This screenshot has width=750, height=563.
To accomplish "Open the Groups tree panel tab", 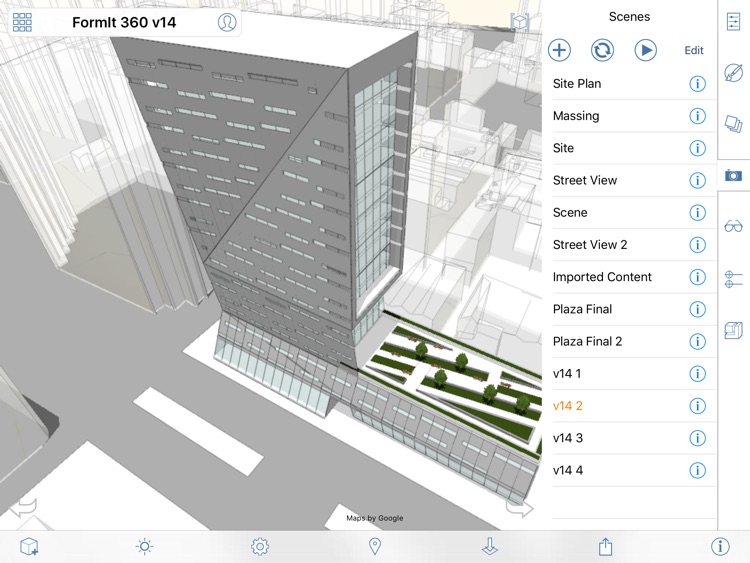I will (x=733, y=330).
